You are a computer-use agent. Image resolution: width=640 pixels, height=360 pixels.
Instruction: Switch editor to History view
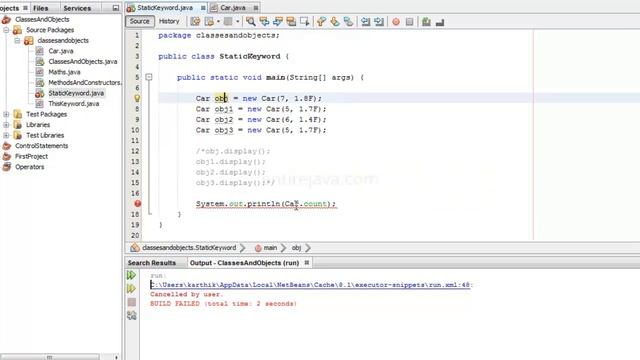click(169, 21)
